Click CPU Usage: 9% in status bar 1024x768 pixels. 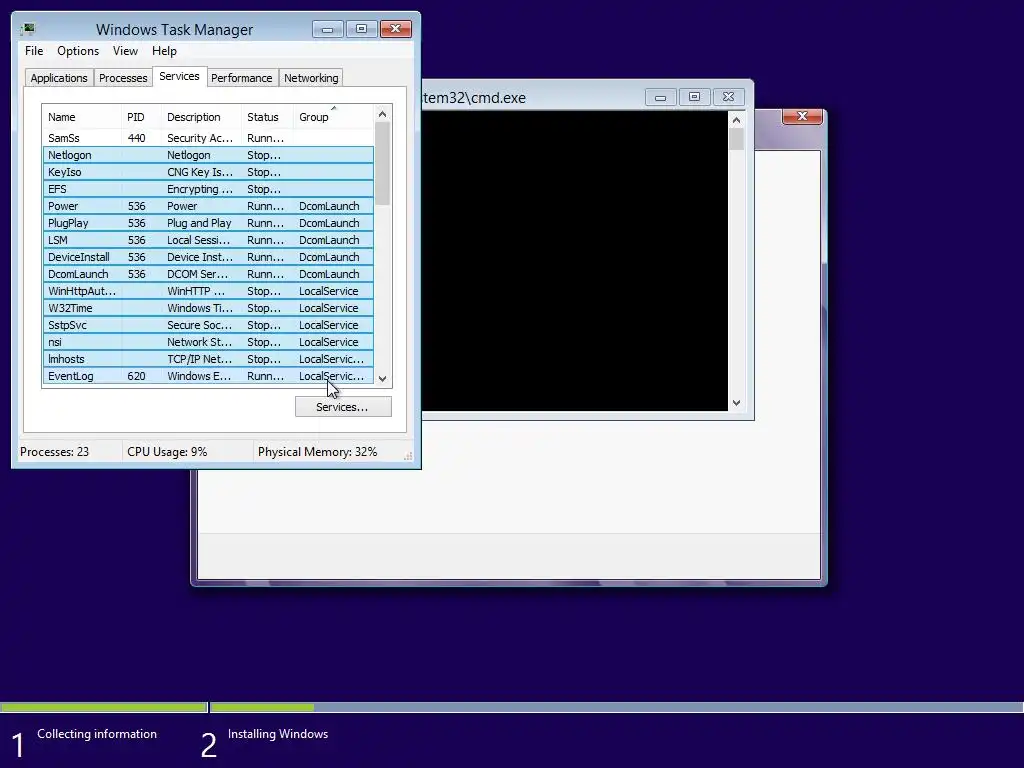[167, 452]
